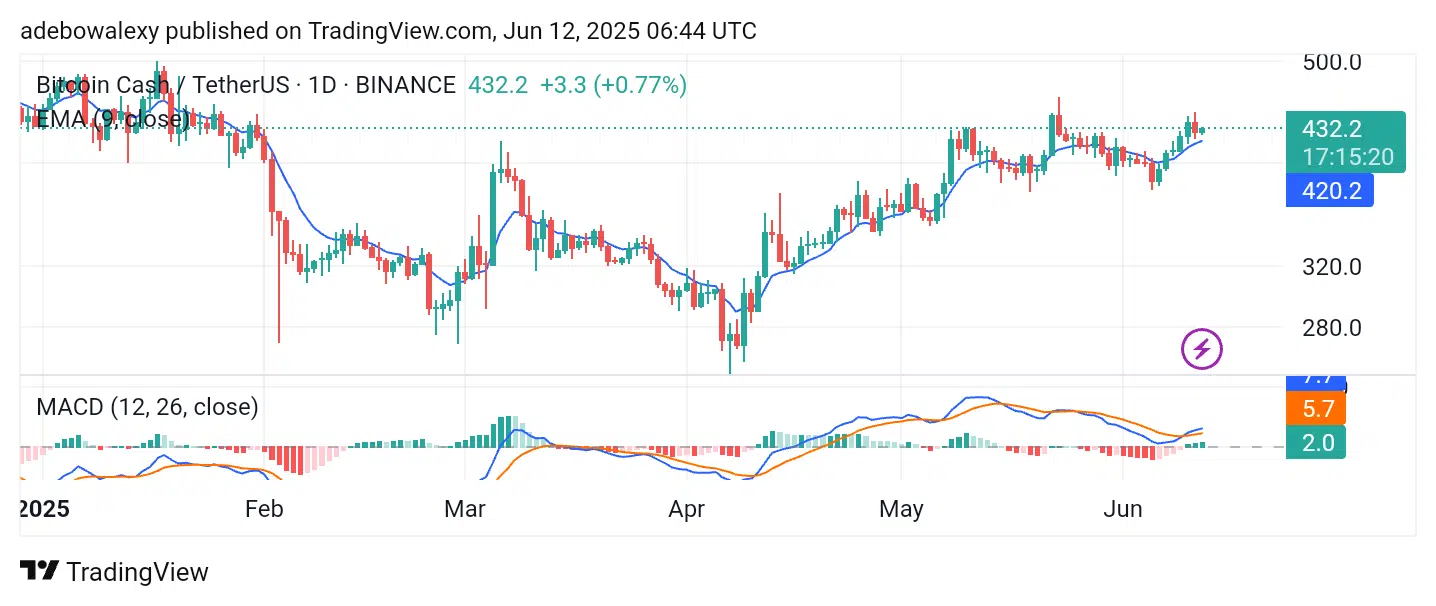
Task: Click the green 2.0 histogram value label
Action: click(x=1318, y=442)
